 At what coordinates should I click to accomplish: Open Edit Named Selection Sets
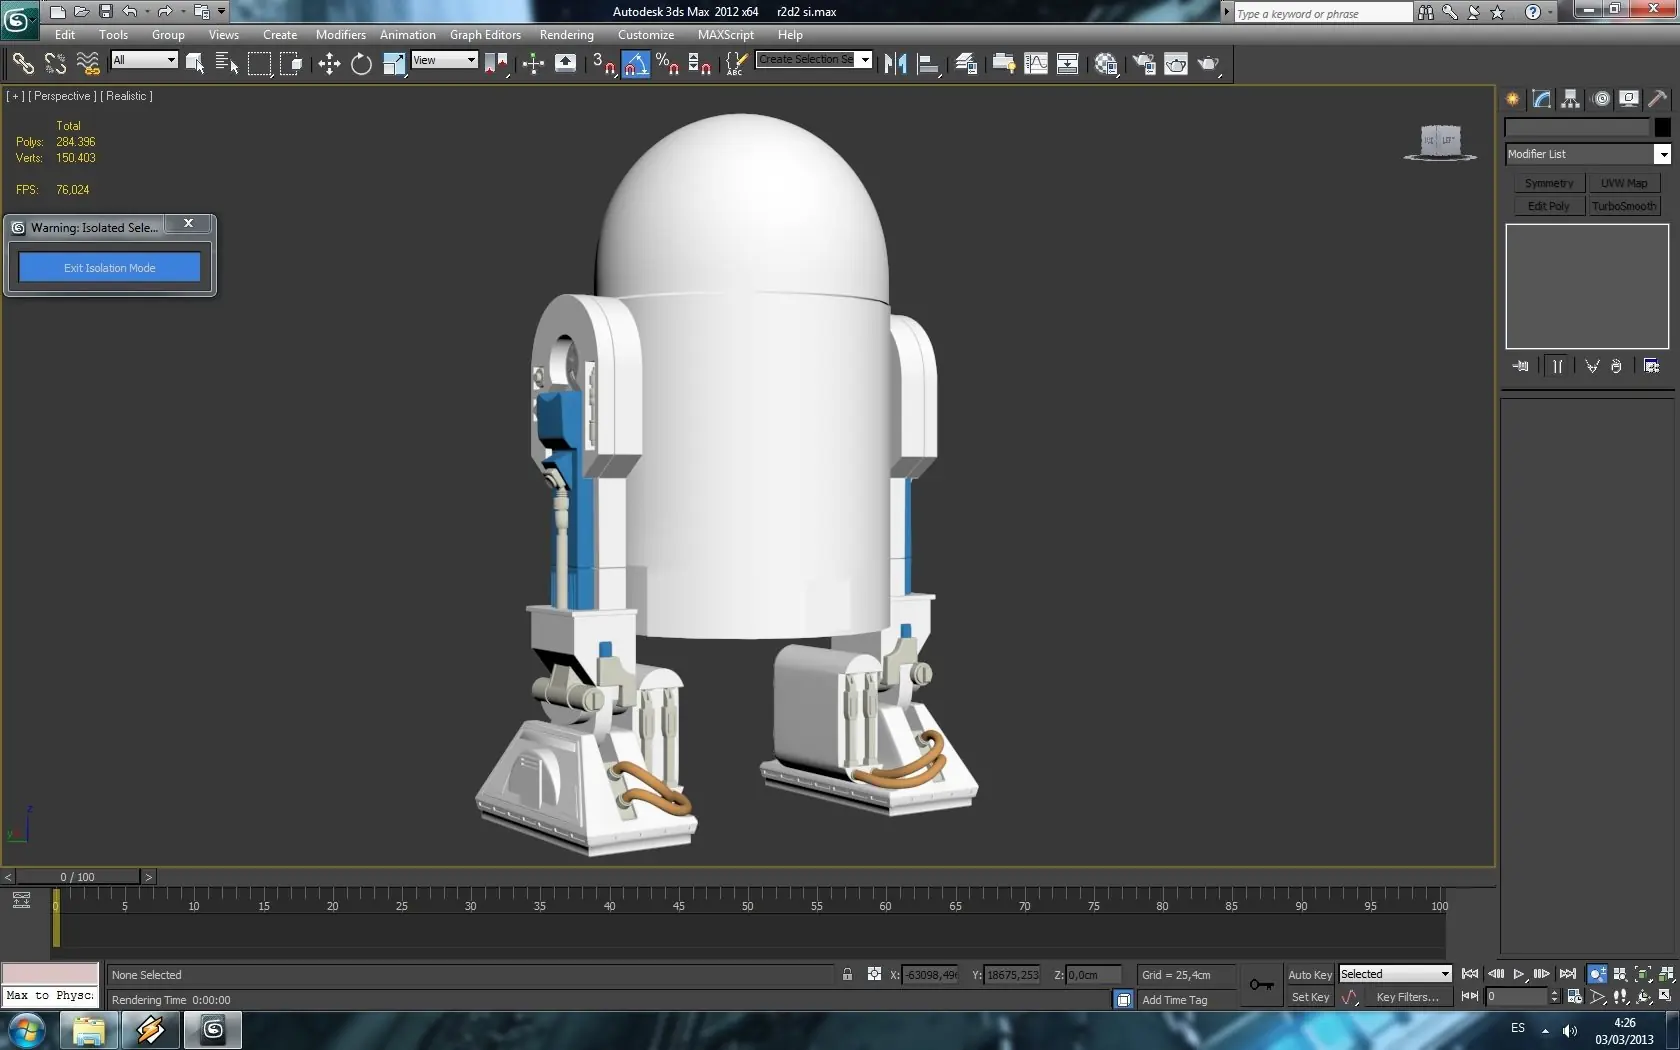pyautogui.click(x=735, y=64)
